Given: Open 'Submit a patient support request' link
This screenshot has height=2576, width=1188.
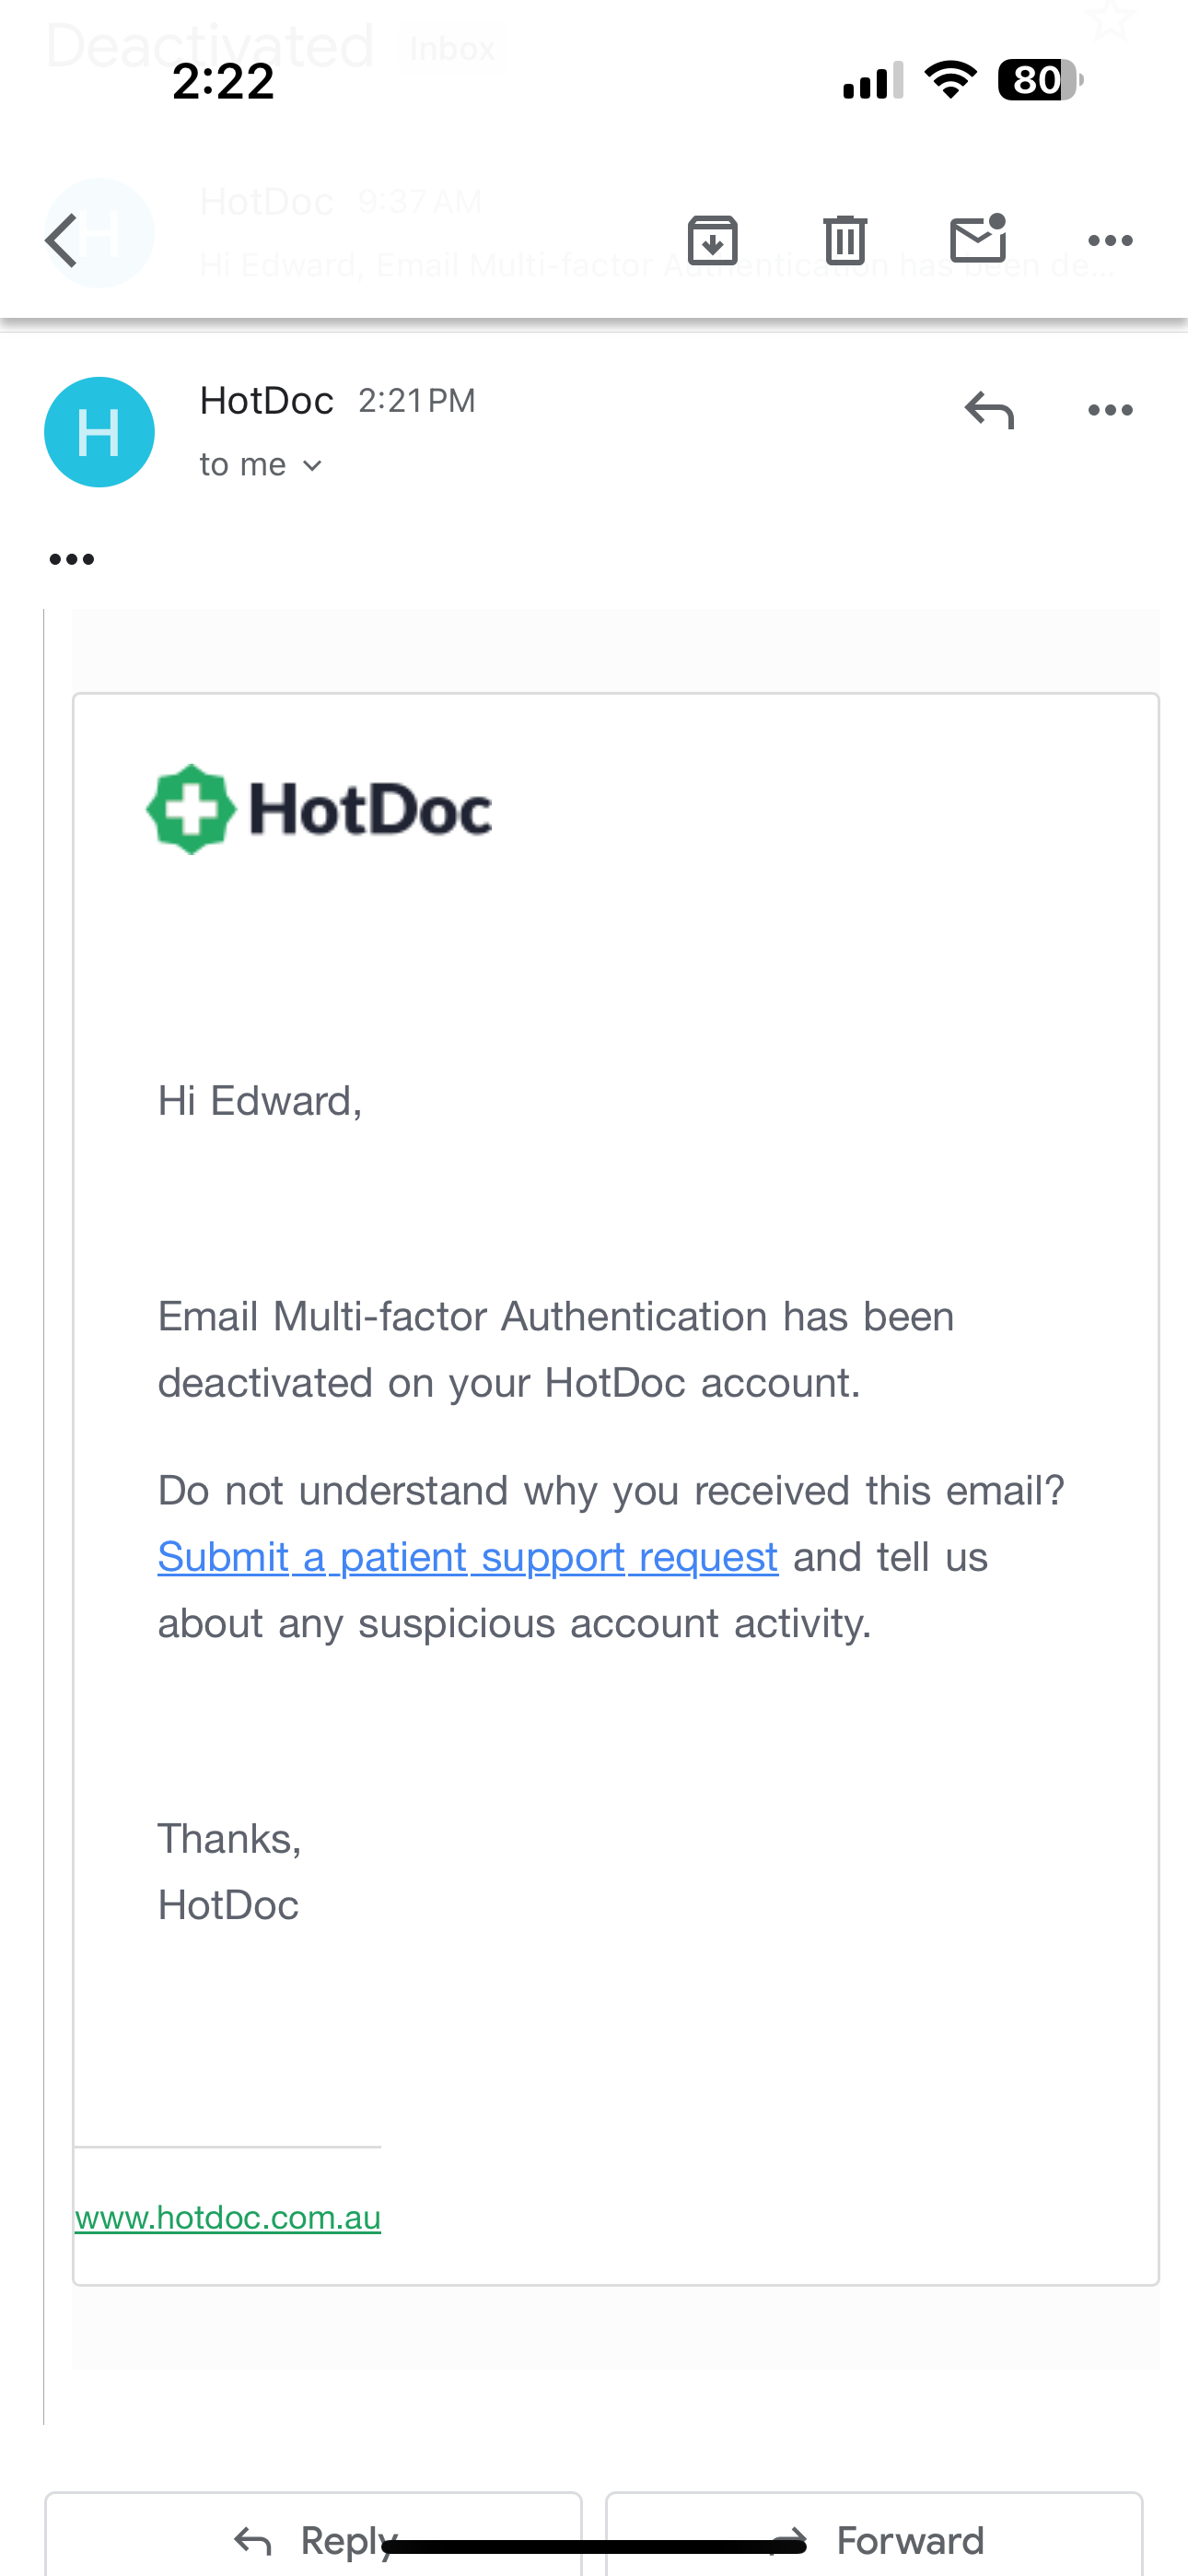Looking at the screenshot, I should 468,1557.
